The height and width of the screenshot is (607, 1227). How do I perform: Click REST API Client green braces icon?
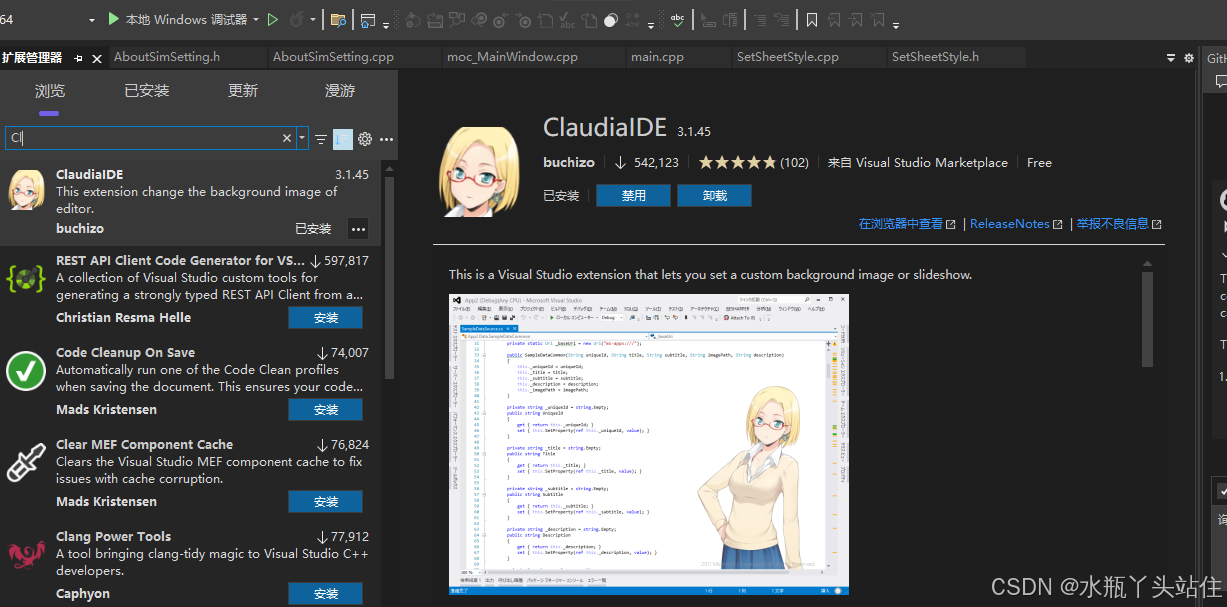tap(26, 279)
